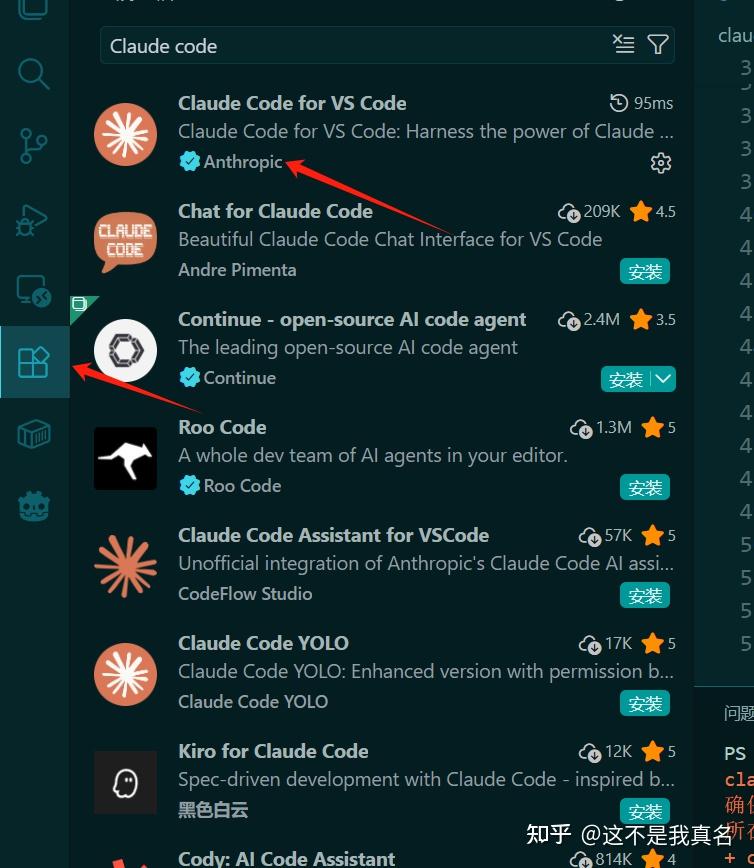Expand the Continue install options dropdown arrow
The image size is (754, 868).
click(663, 379)
